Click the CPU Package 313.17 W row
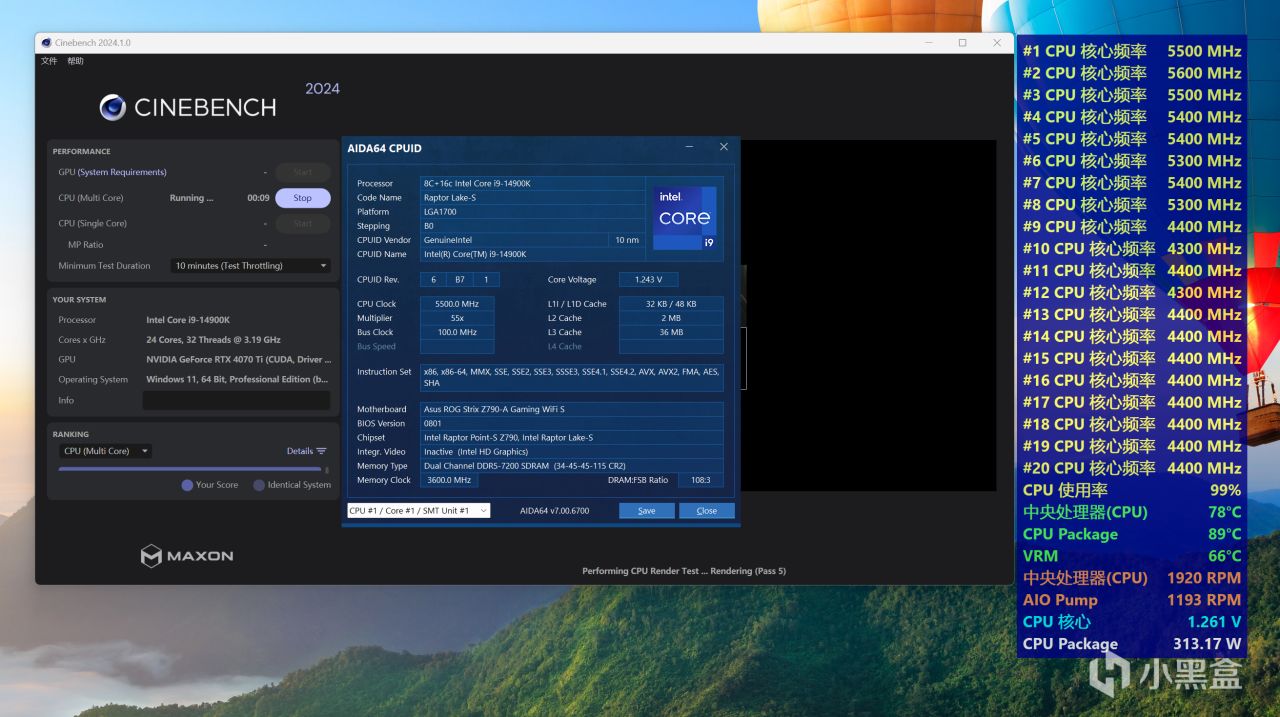Image resolution: width=1280 pixels, height=717 pixels. pyautogui.click(x=1132, y=644)
